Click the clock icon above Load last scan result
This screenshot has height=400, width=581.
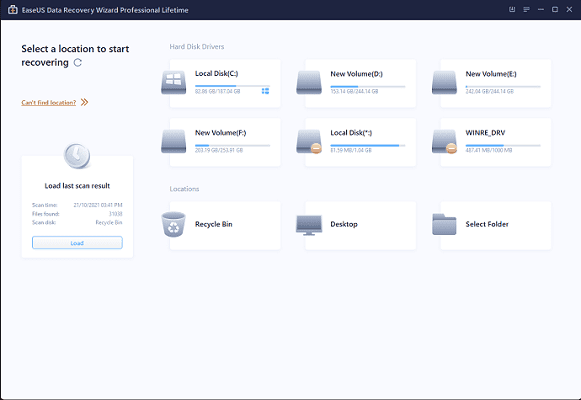pyautogui.click(x=77, y=156)
